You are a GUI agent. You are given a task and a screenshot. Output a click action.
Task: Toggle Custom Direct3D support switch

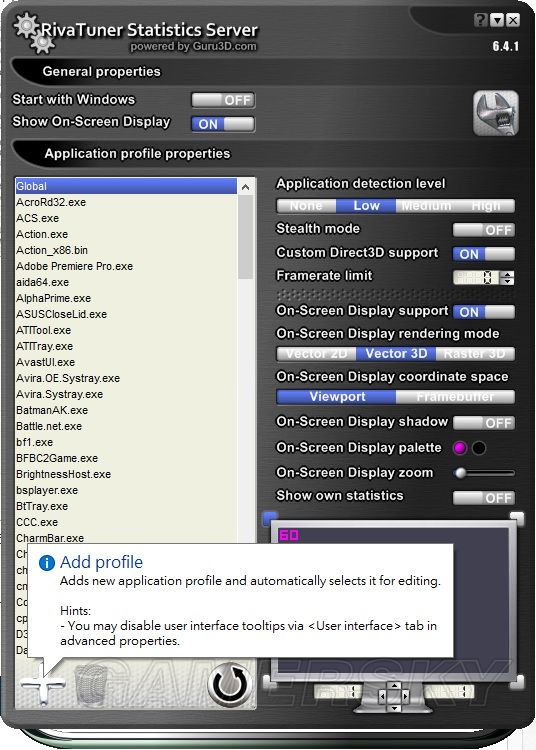point(484,254)
